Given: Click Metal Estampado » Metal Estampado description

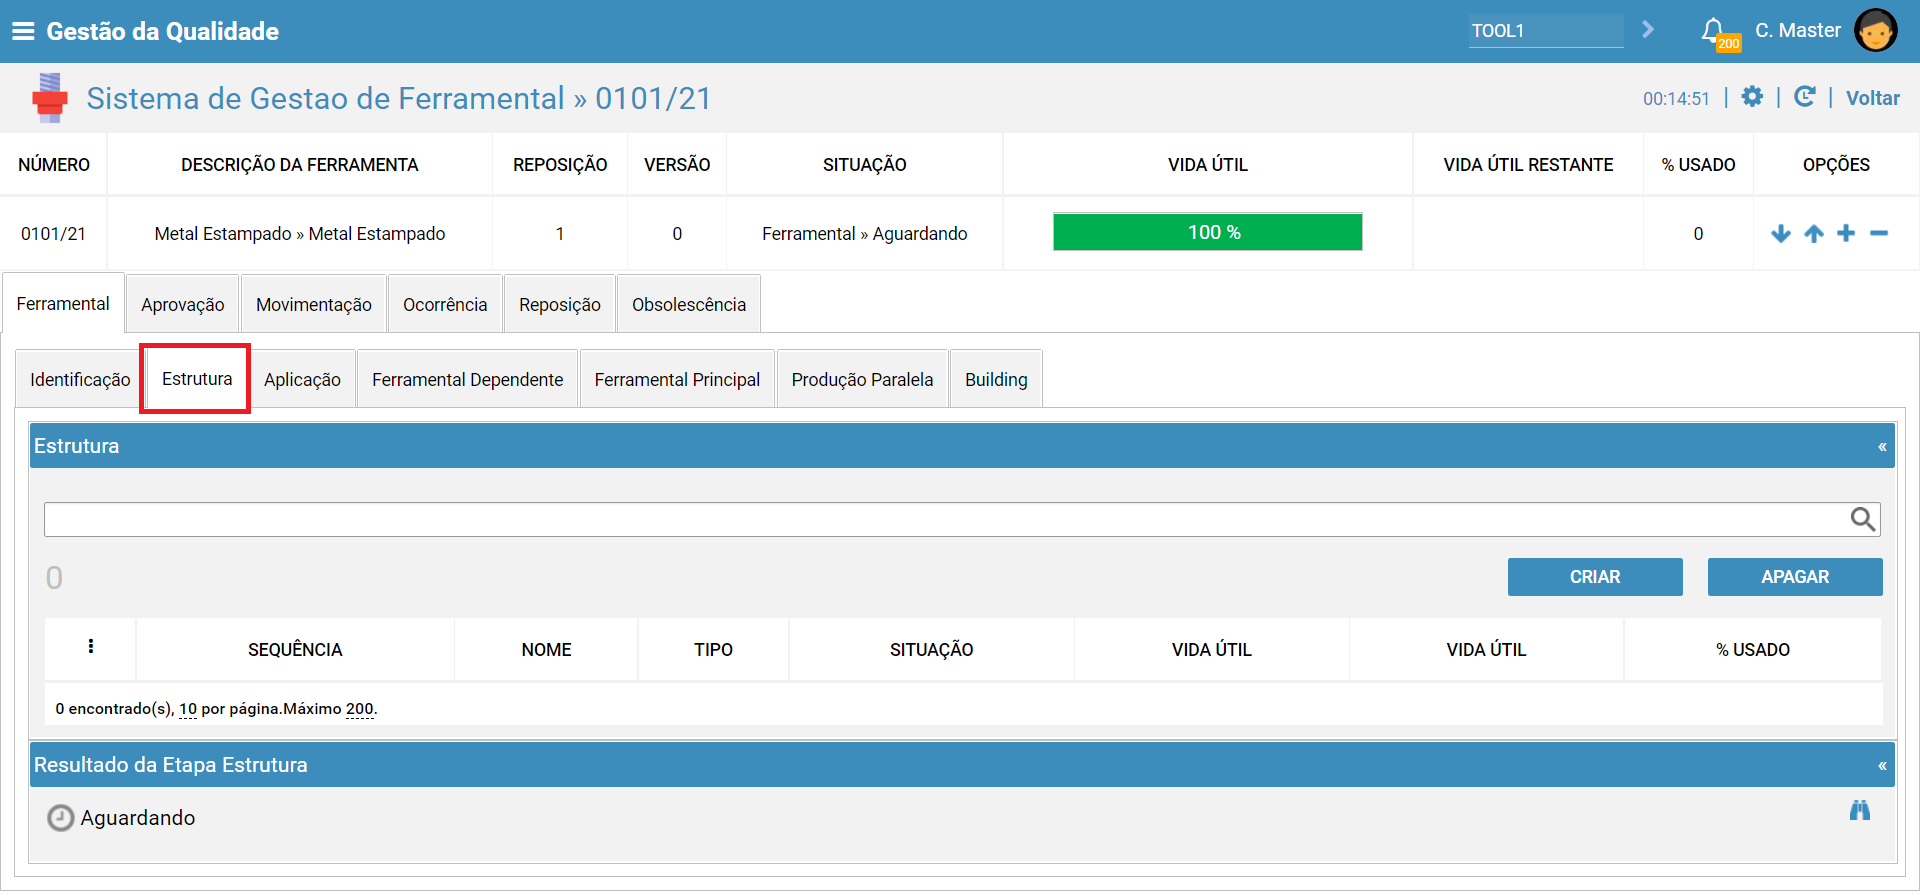Looking at the screenshot, I should point(300,234).
